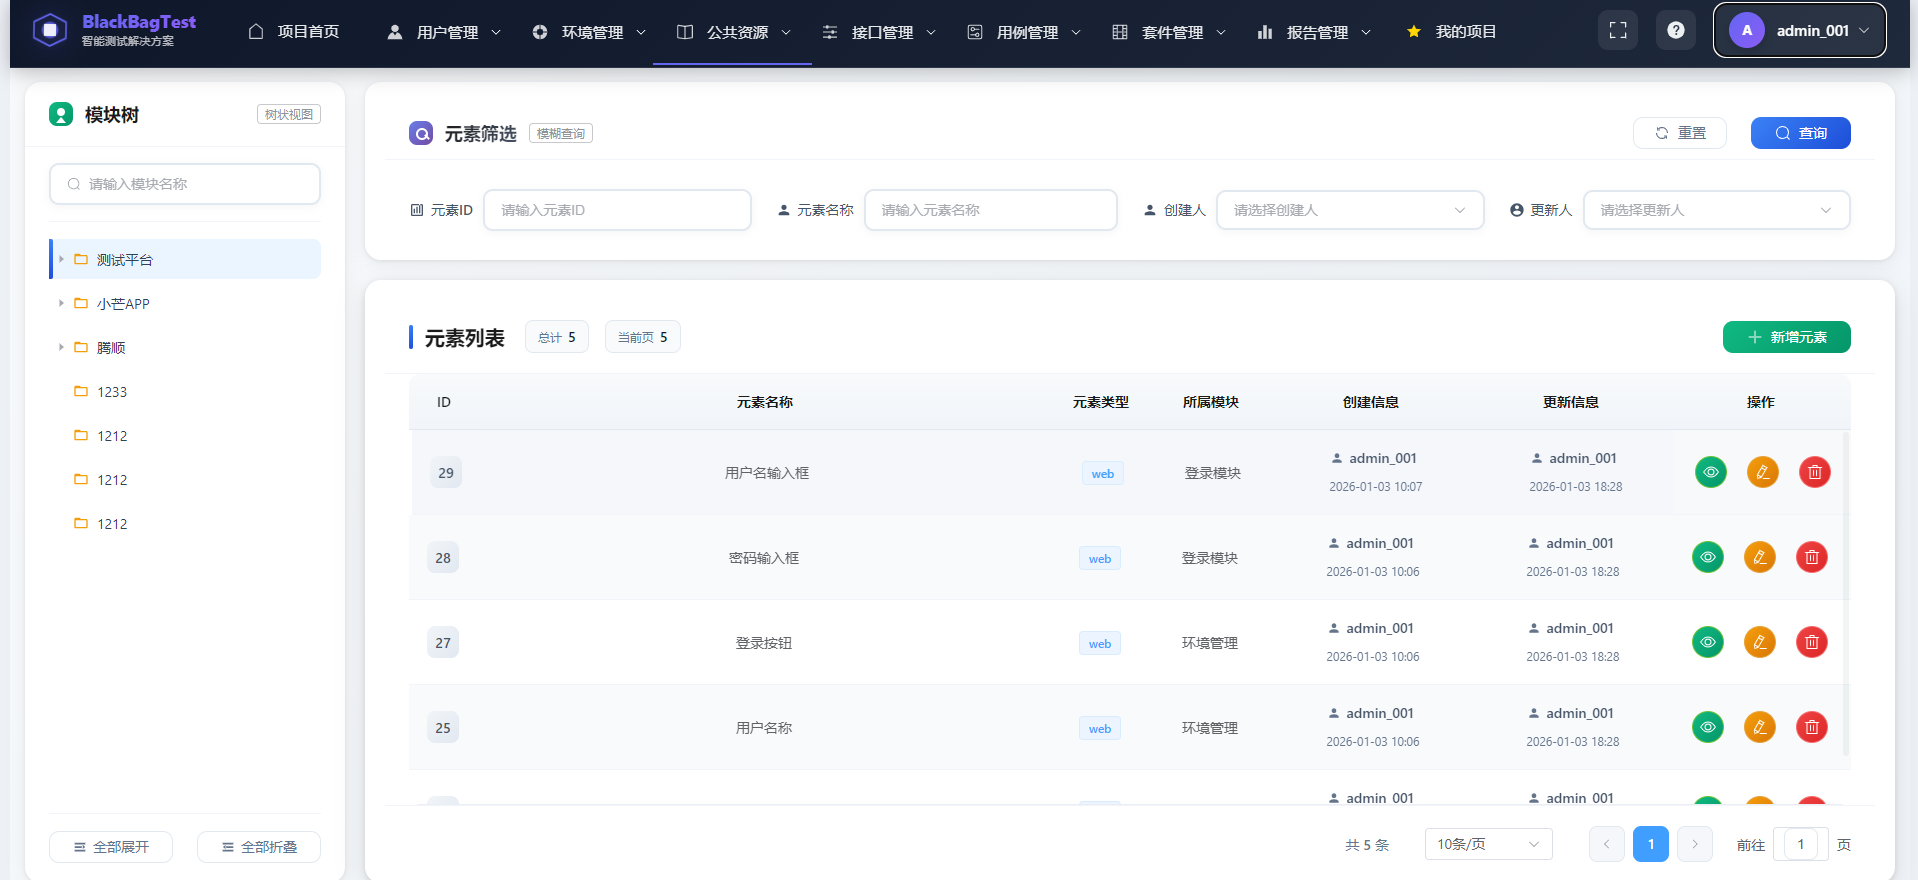1918x880 pixels.
Task: Click the home icon beside 项目首页
Action: [x=256, y=31]
